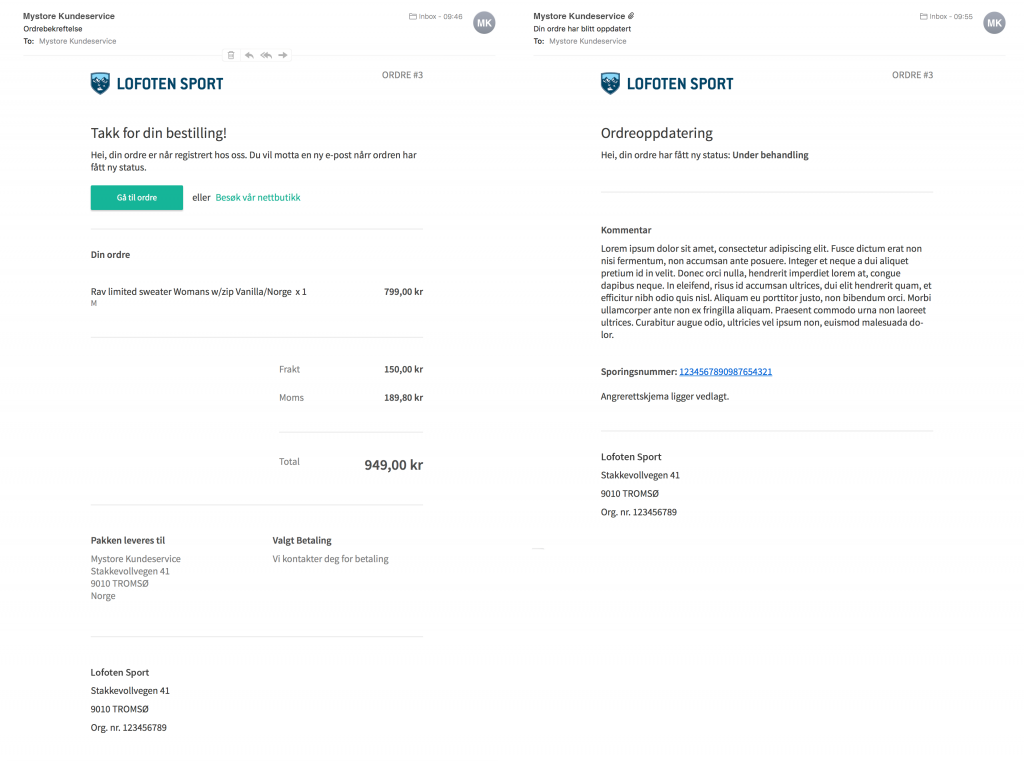Click the Inbox folder icon at 09:46
1024x761 pixels.
coord(413,17)
